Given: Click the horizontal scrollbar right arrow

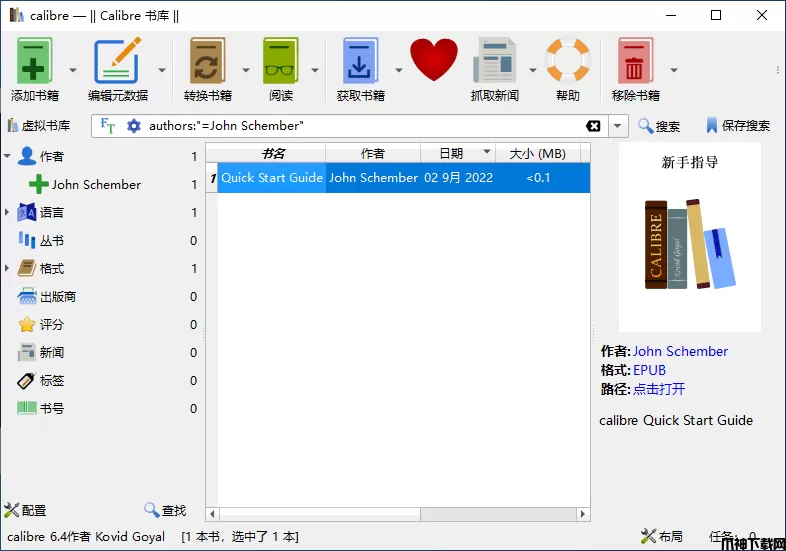Looking at the screenshot, I should point(582,514).
